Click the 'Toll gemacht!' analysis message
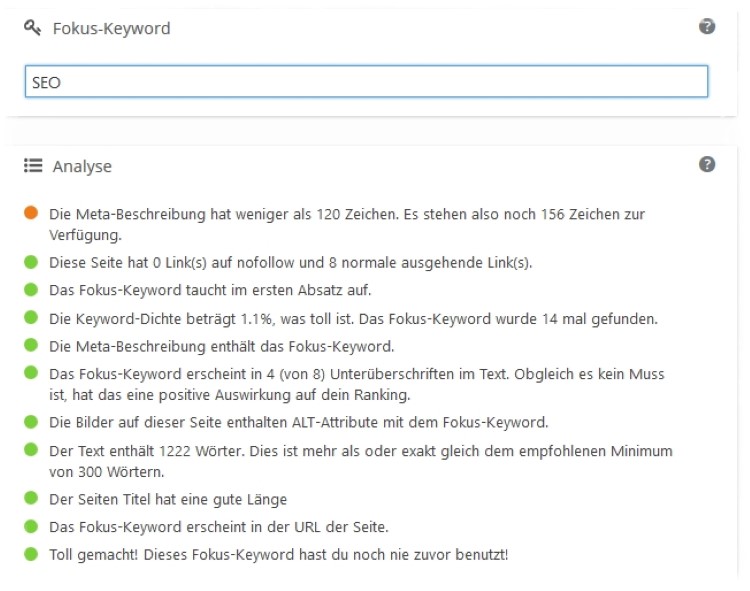 [x=278, y=553]
